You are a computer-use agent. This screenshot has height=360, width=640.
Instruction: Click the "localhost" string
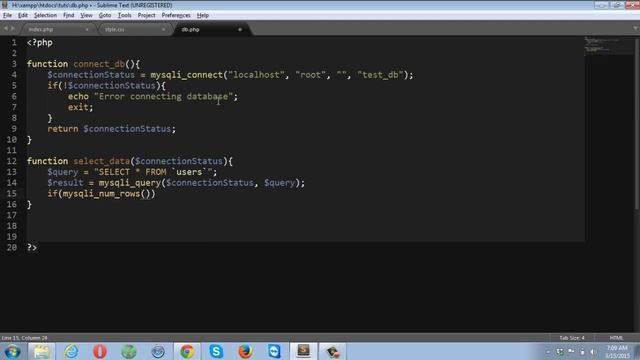pyautogui.click(x=256, y=75)
